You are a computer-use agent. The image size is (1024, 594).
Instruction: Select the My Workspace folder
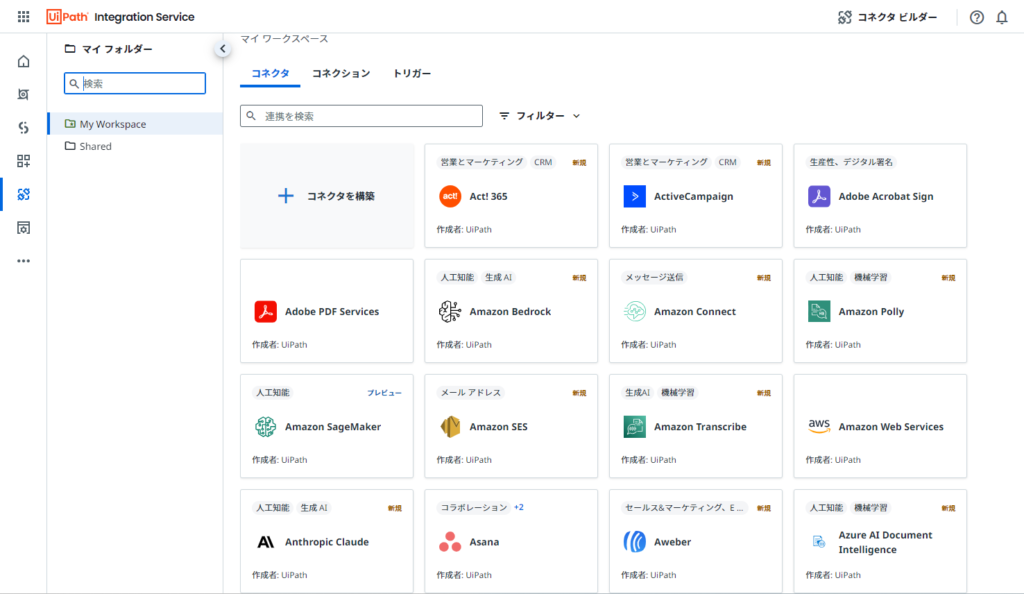point(113,124)
